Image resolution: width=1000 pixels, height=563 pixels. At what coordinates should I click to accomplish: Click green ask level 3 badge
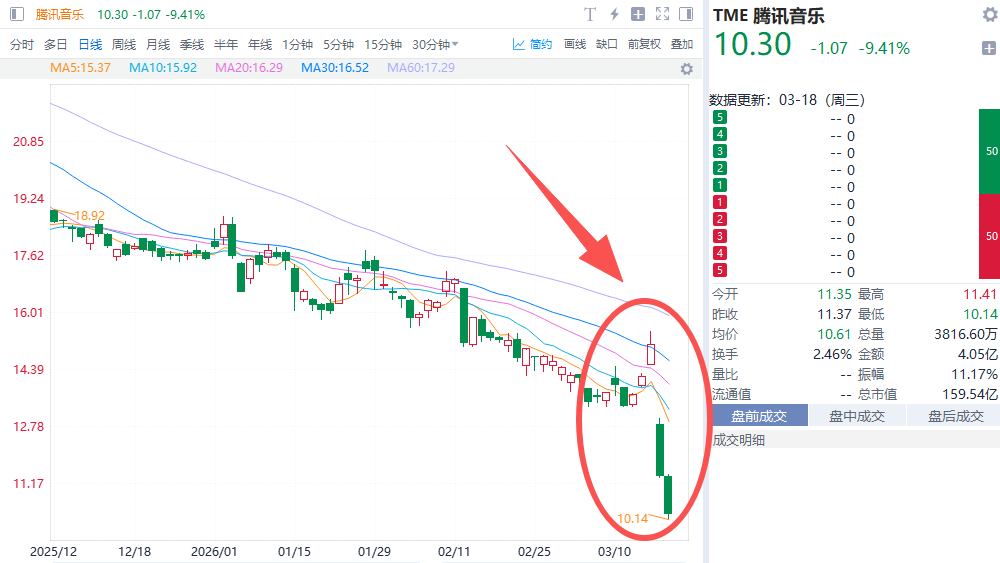tap(720, 151)
